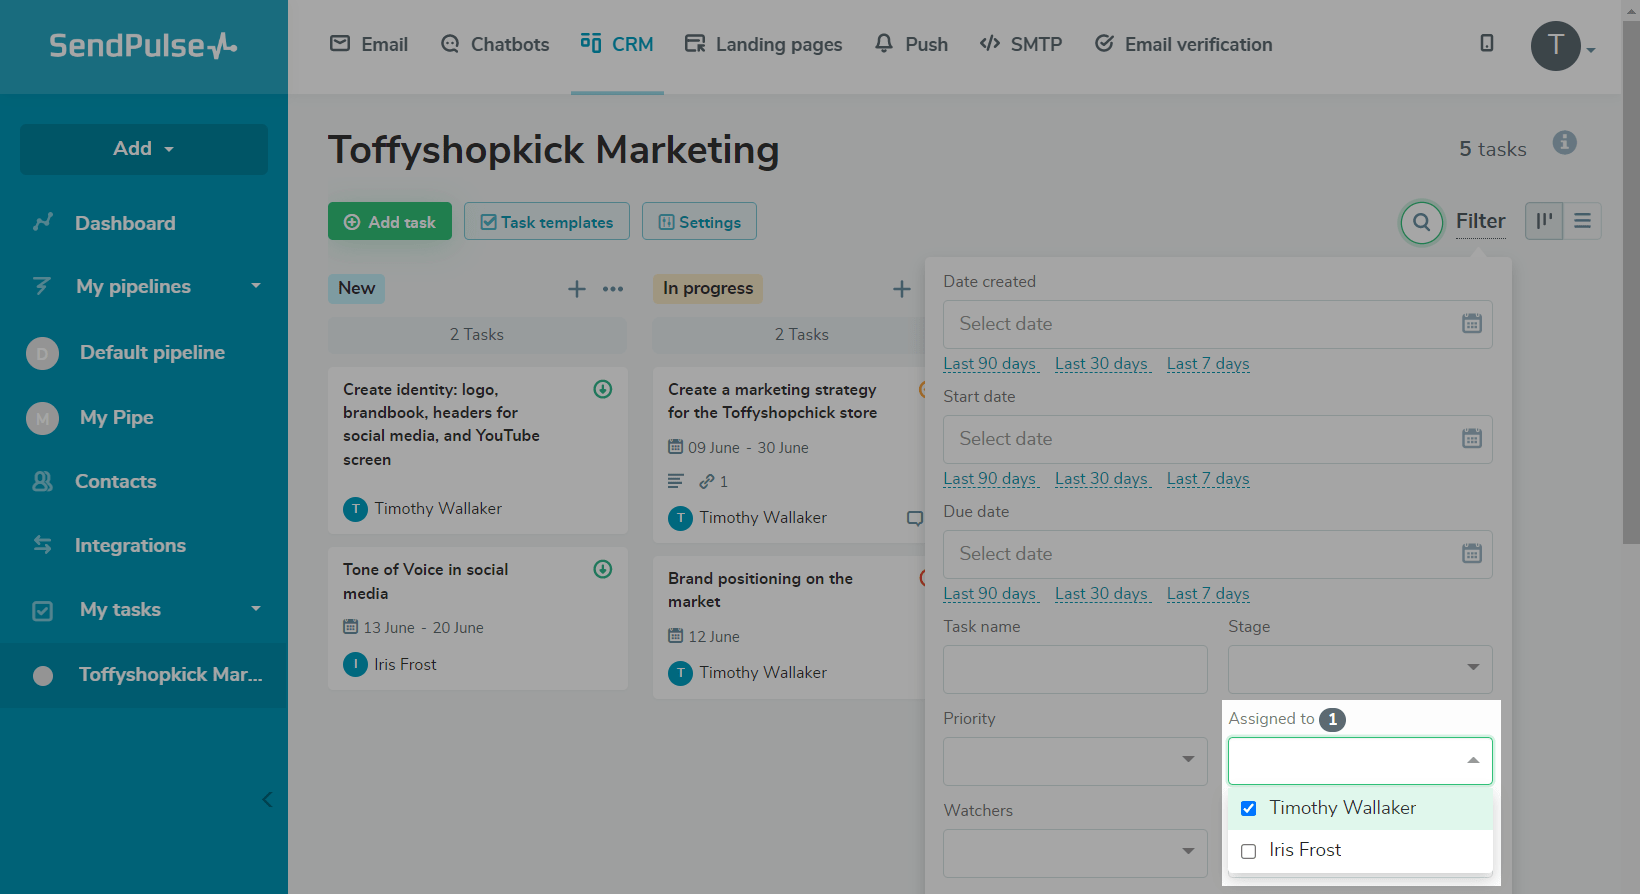
Task: Click status icon on Create identity task
Action: point(603,389)
